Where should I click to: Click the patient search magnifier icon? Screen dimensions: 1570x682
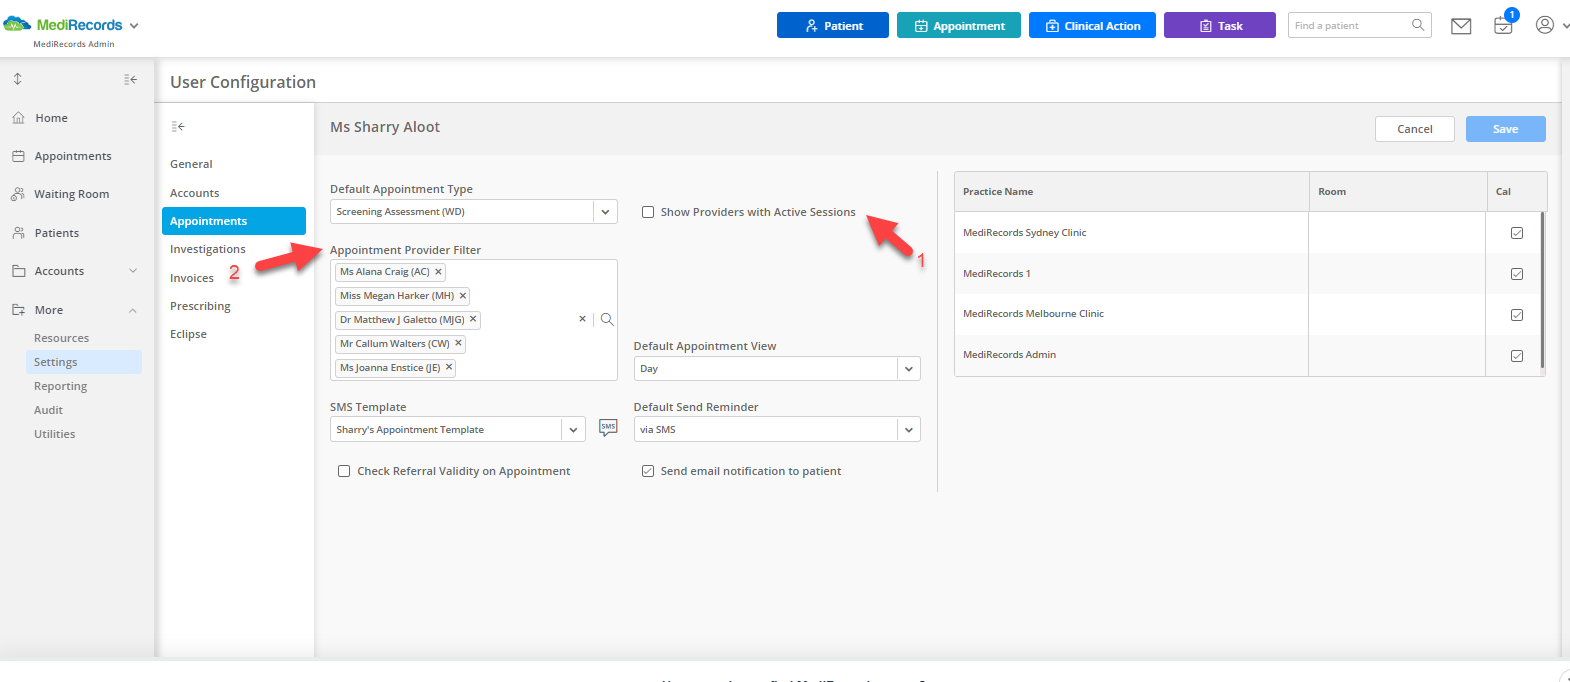(1418, 25)
